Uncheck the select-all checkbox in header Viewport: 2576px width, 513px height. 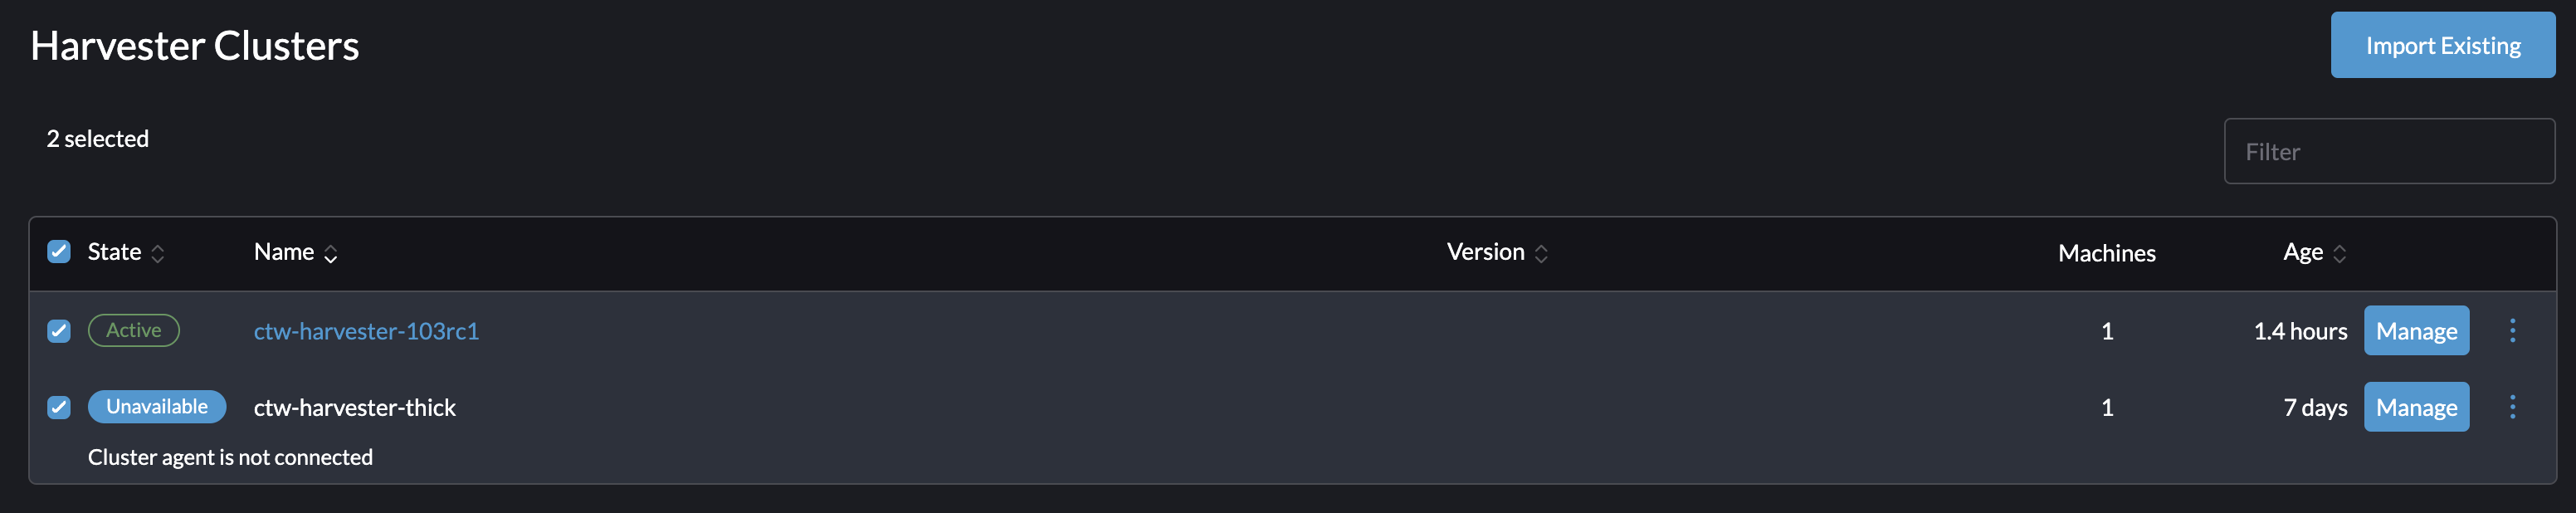(59, 253)
